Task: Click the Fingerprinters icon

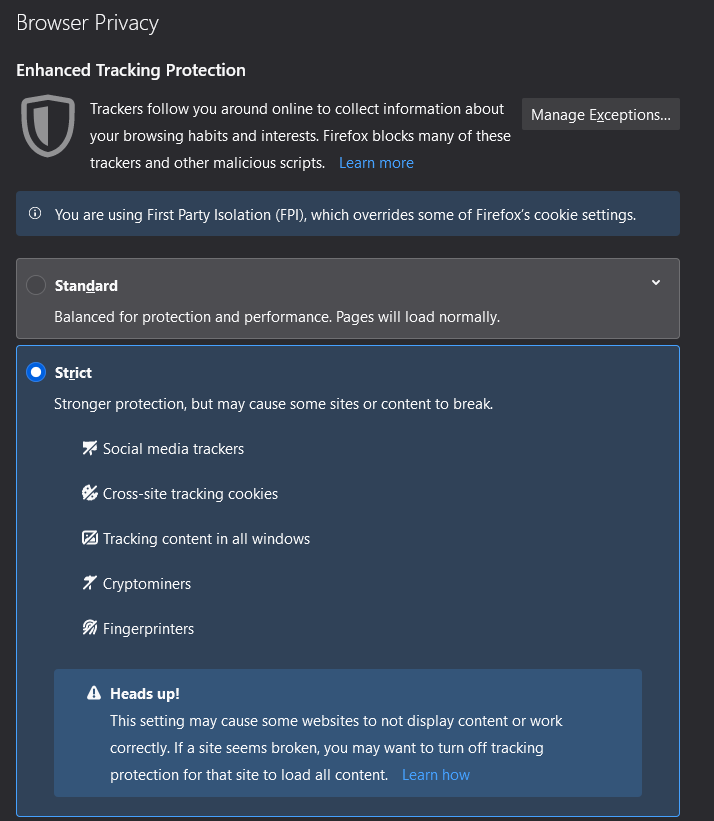Action: click(90, 628)
